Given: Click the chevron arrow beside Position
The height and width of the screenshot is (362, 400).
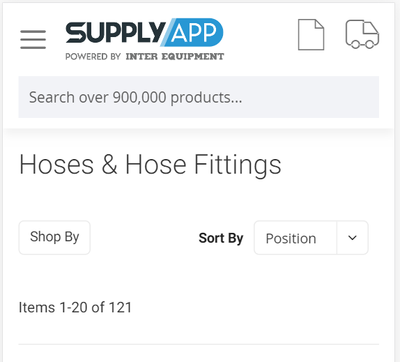Looking at the screenshot, I should (x=352, y=238).
